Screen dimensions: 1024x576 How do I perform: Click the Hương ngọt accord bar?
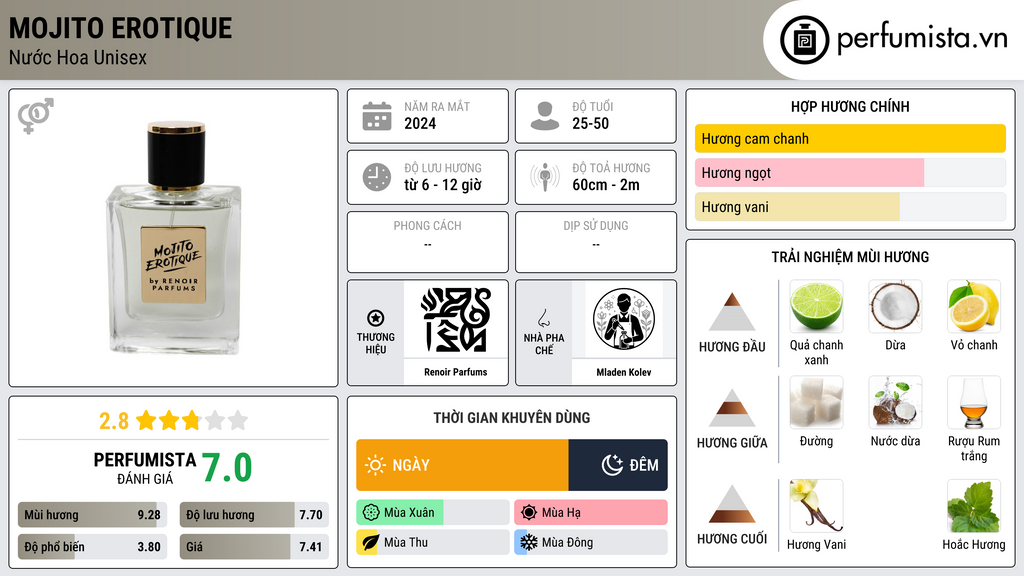coord(850,173)
